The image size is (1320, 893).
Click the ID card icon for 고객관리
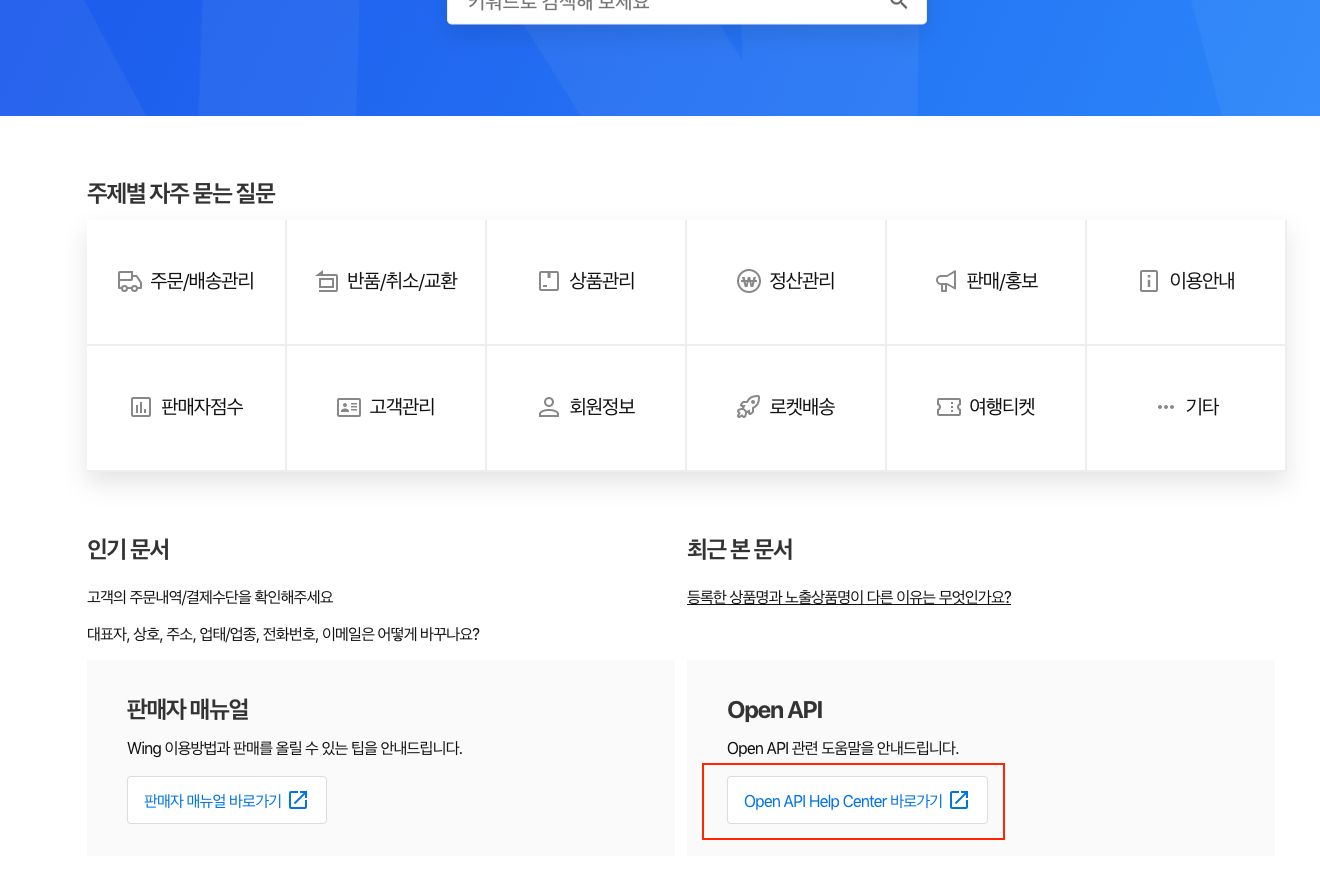coord(348,407)
